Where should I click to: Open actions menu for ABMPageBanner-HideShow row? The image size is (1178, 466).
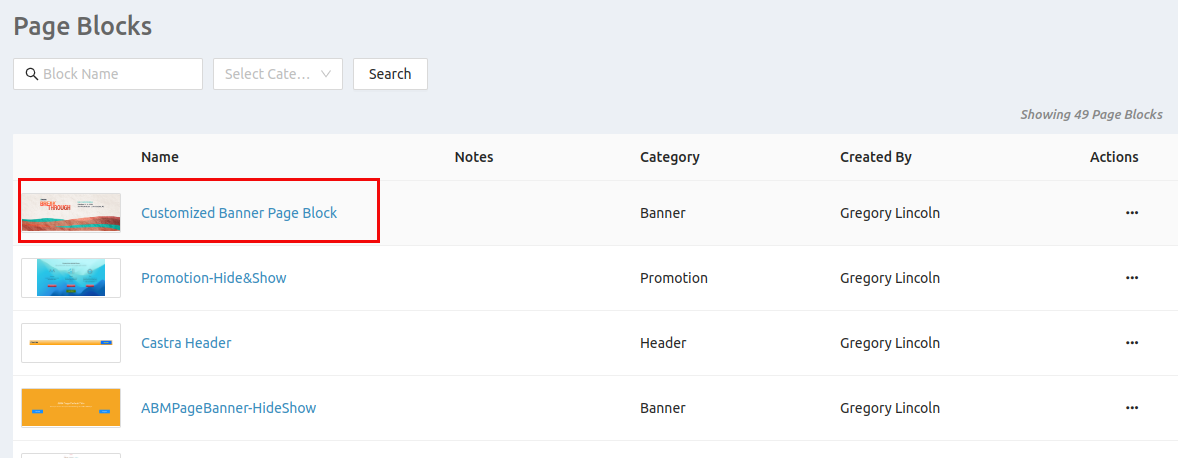pyautogui.click(x=1131, y=407)
